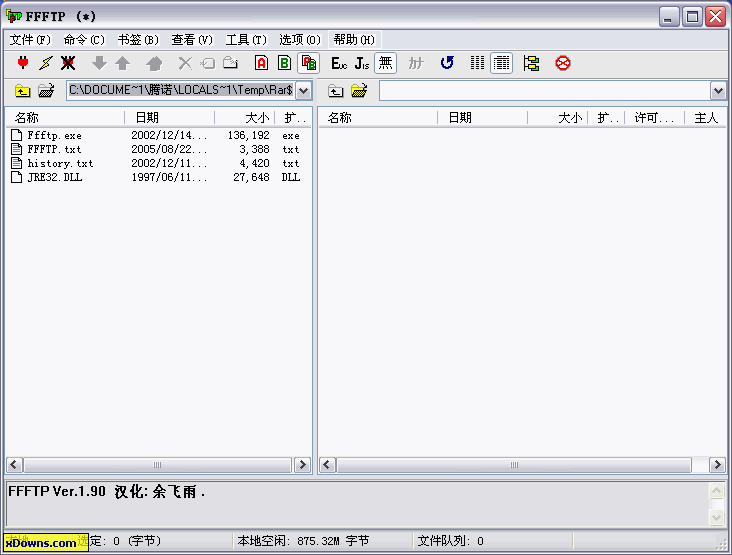Click remote pane scroll-left arrow

pos(327,465)
